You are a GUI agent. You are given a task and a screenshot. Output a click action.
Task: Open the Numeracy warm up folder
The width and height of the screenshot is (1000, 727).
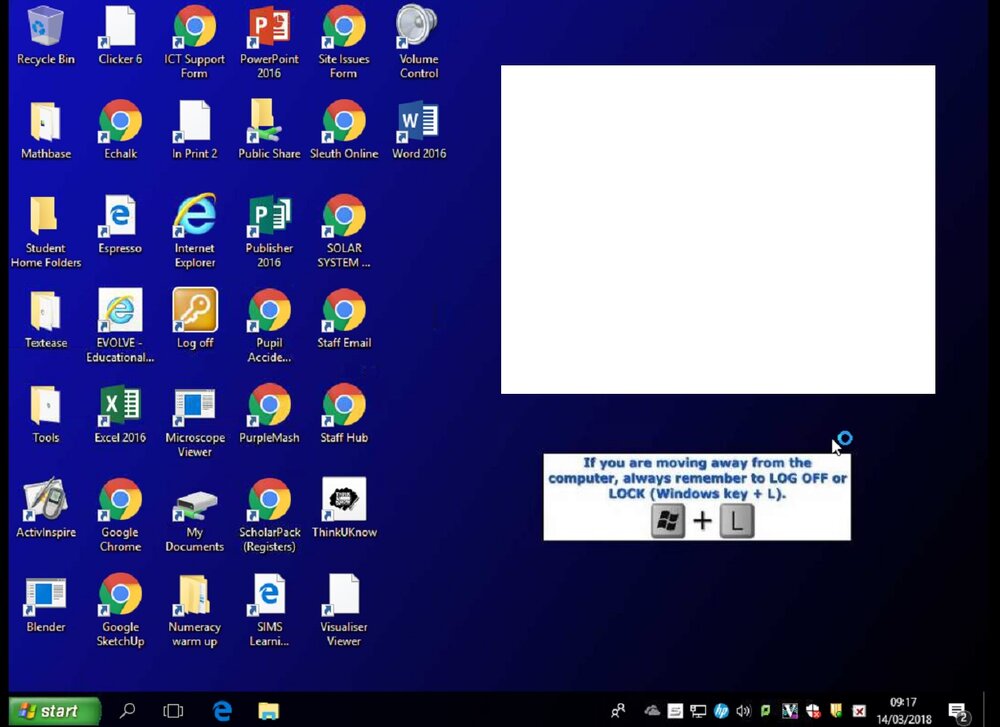coord(195,610)
